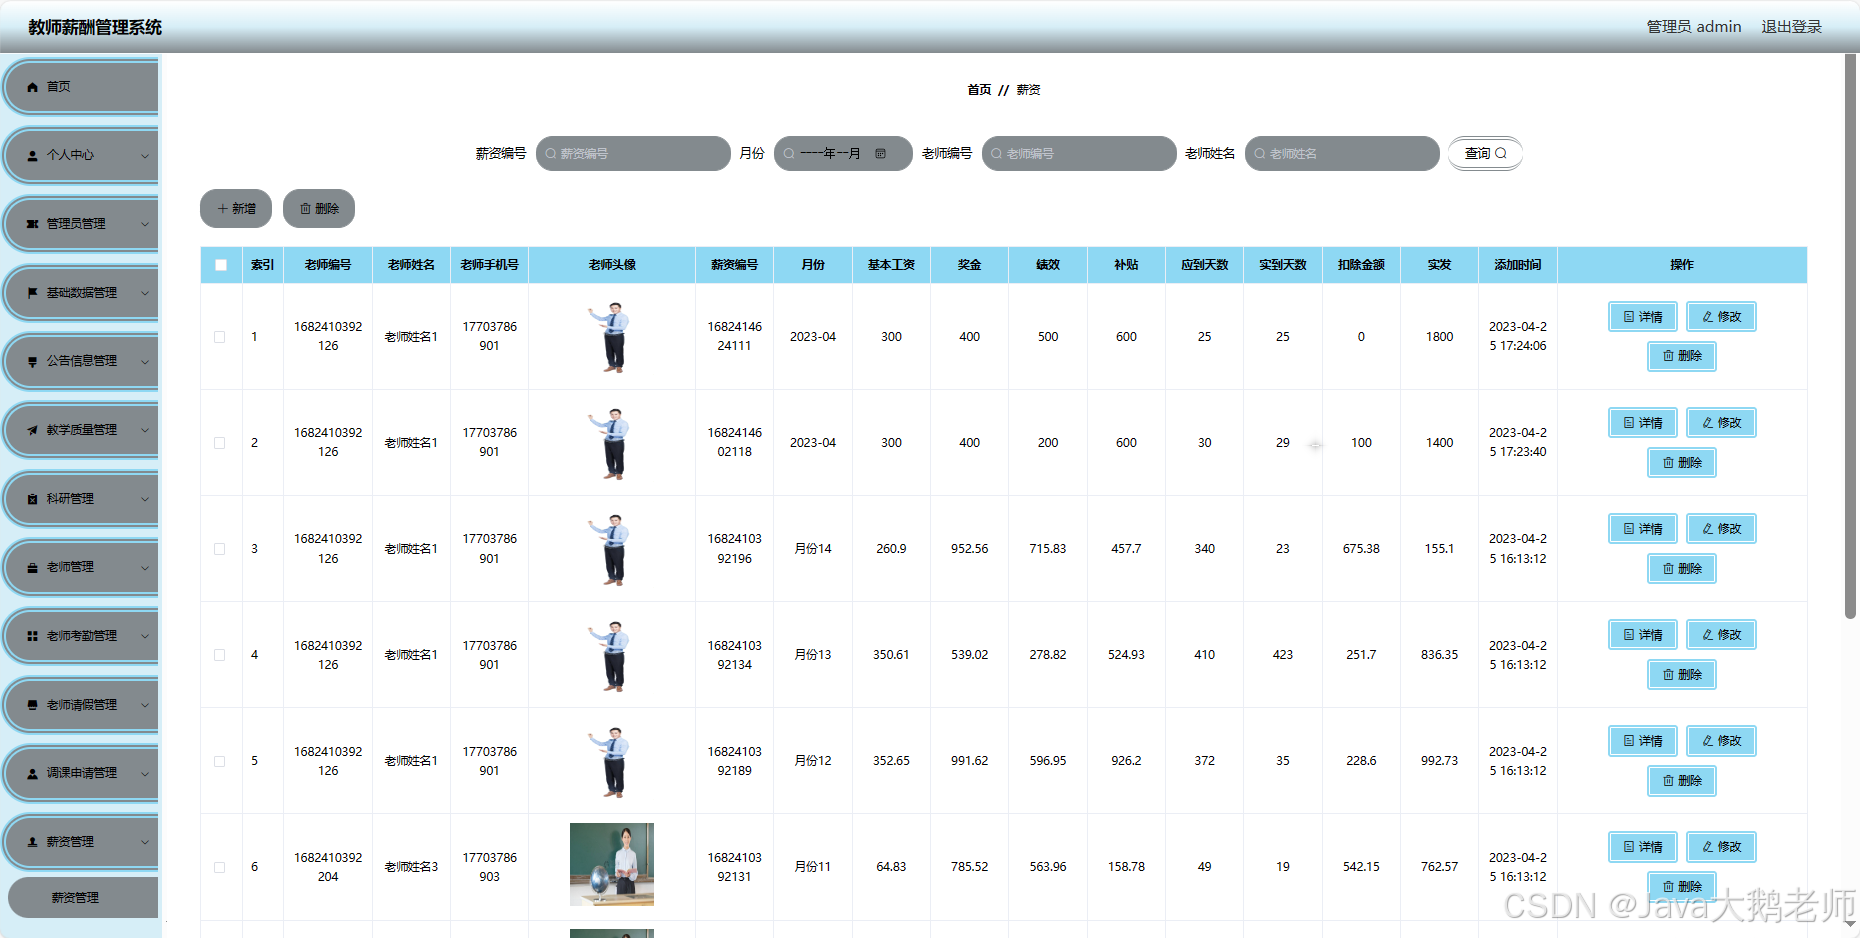The height and width of the screenshot is (938, 1860).
Task: Click the 首页 breadcrumb link
Action: click(x=979, y=90)
